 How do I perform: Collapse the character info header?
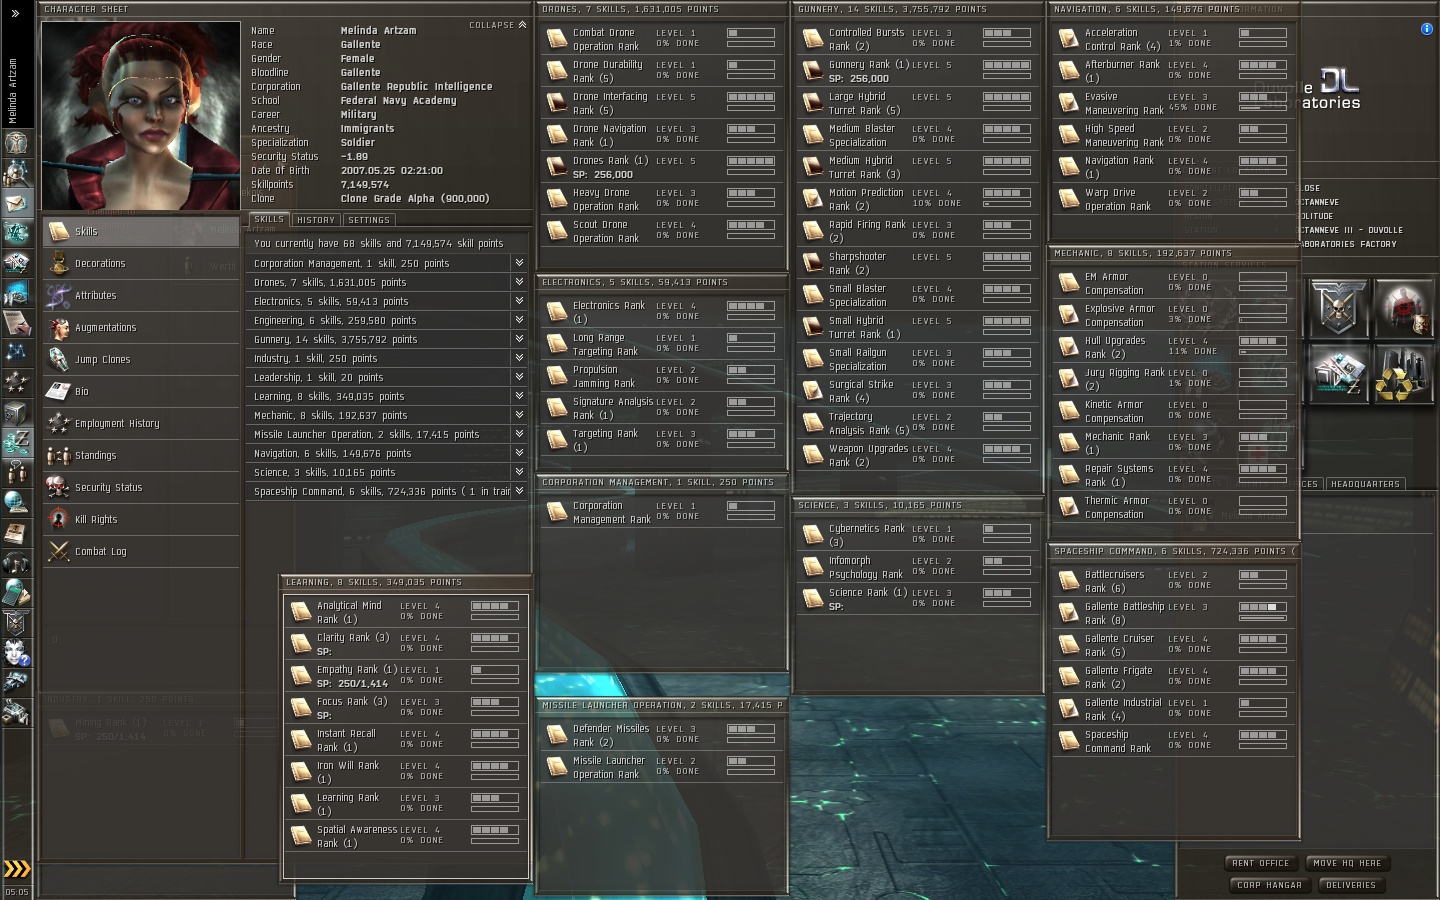pos(498,25)
